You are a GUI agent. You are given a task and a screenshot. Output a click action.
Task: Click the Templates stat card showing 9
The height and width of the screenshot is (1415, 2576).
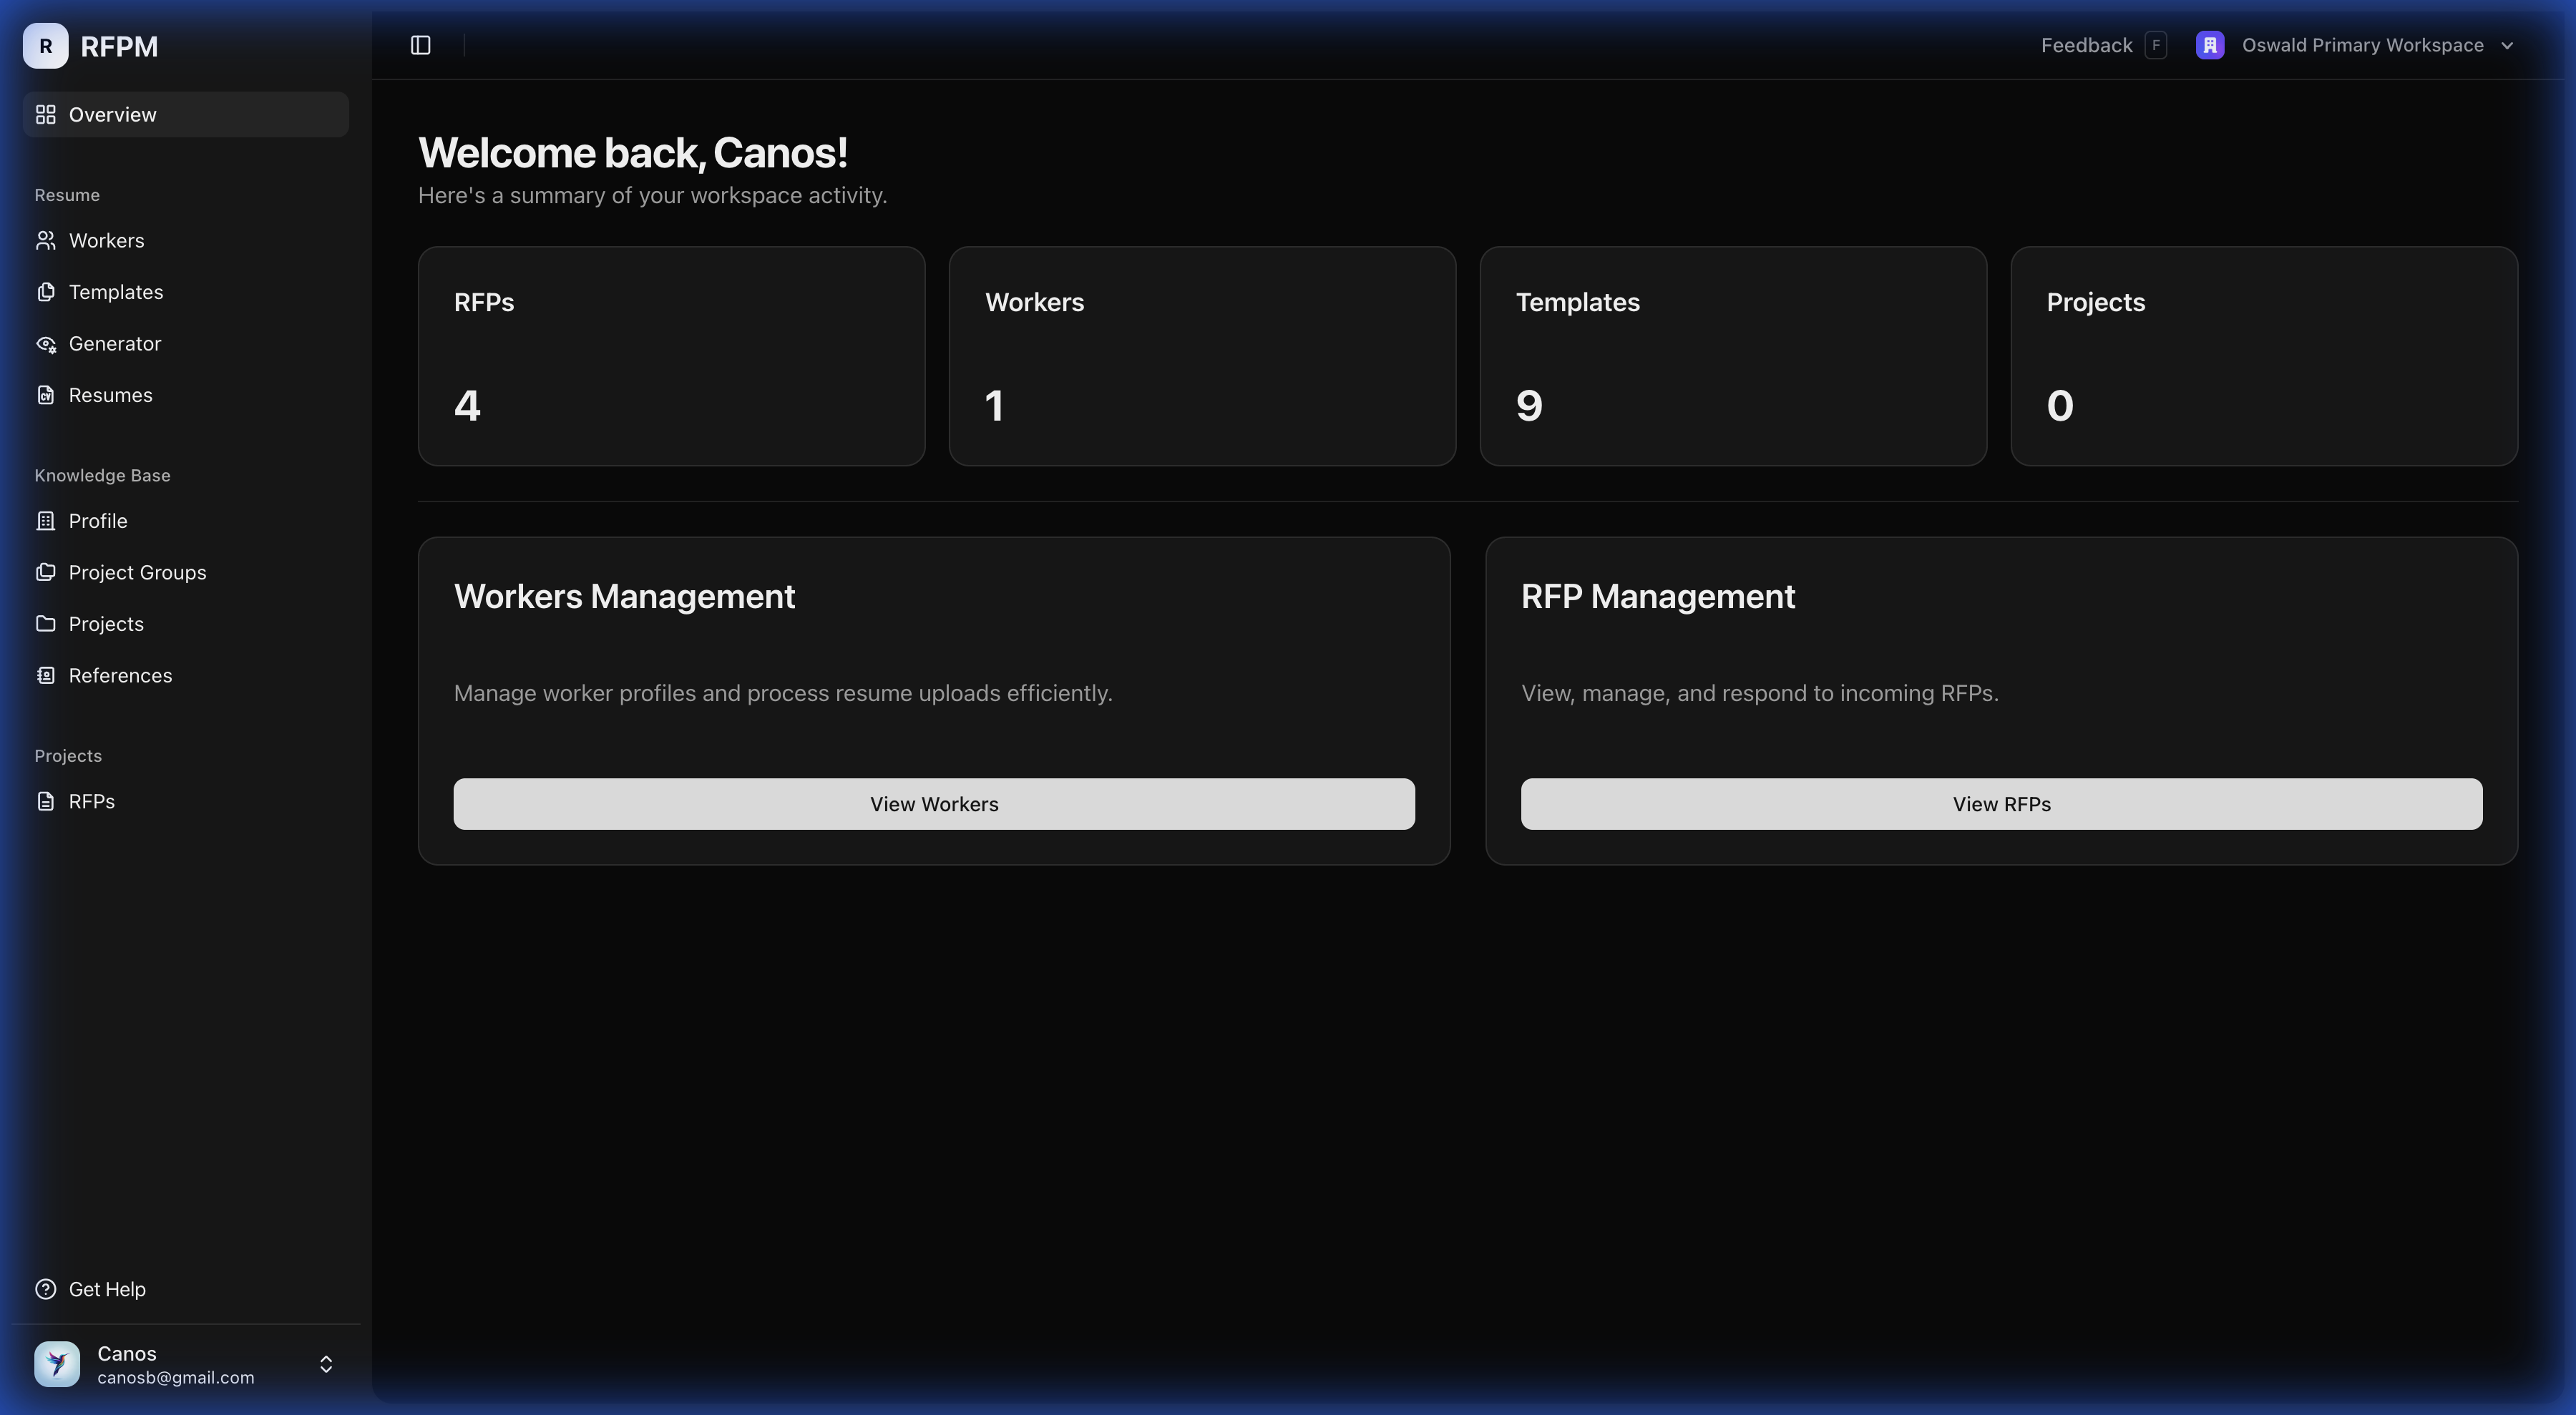[x=1732, y=356]
